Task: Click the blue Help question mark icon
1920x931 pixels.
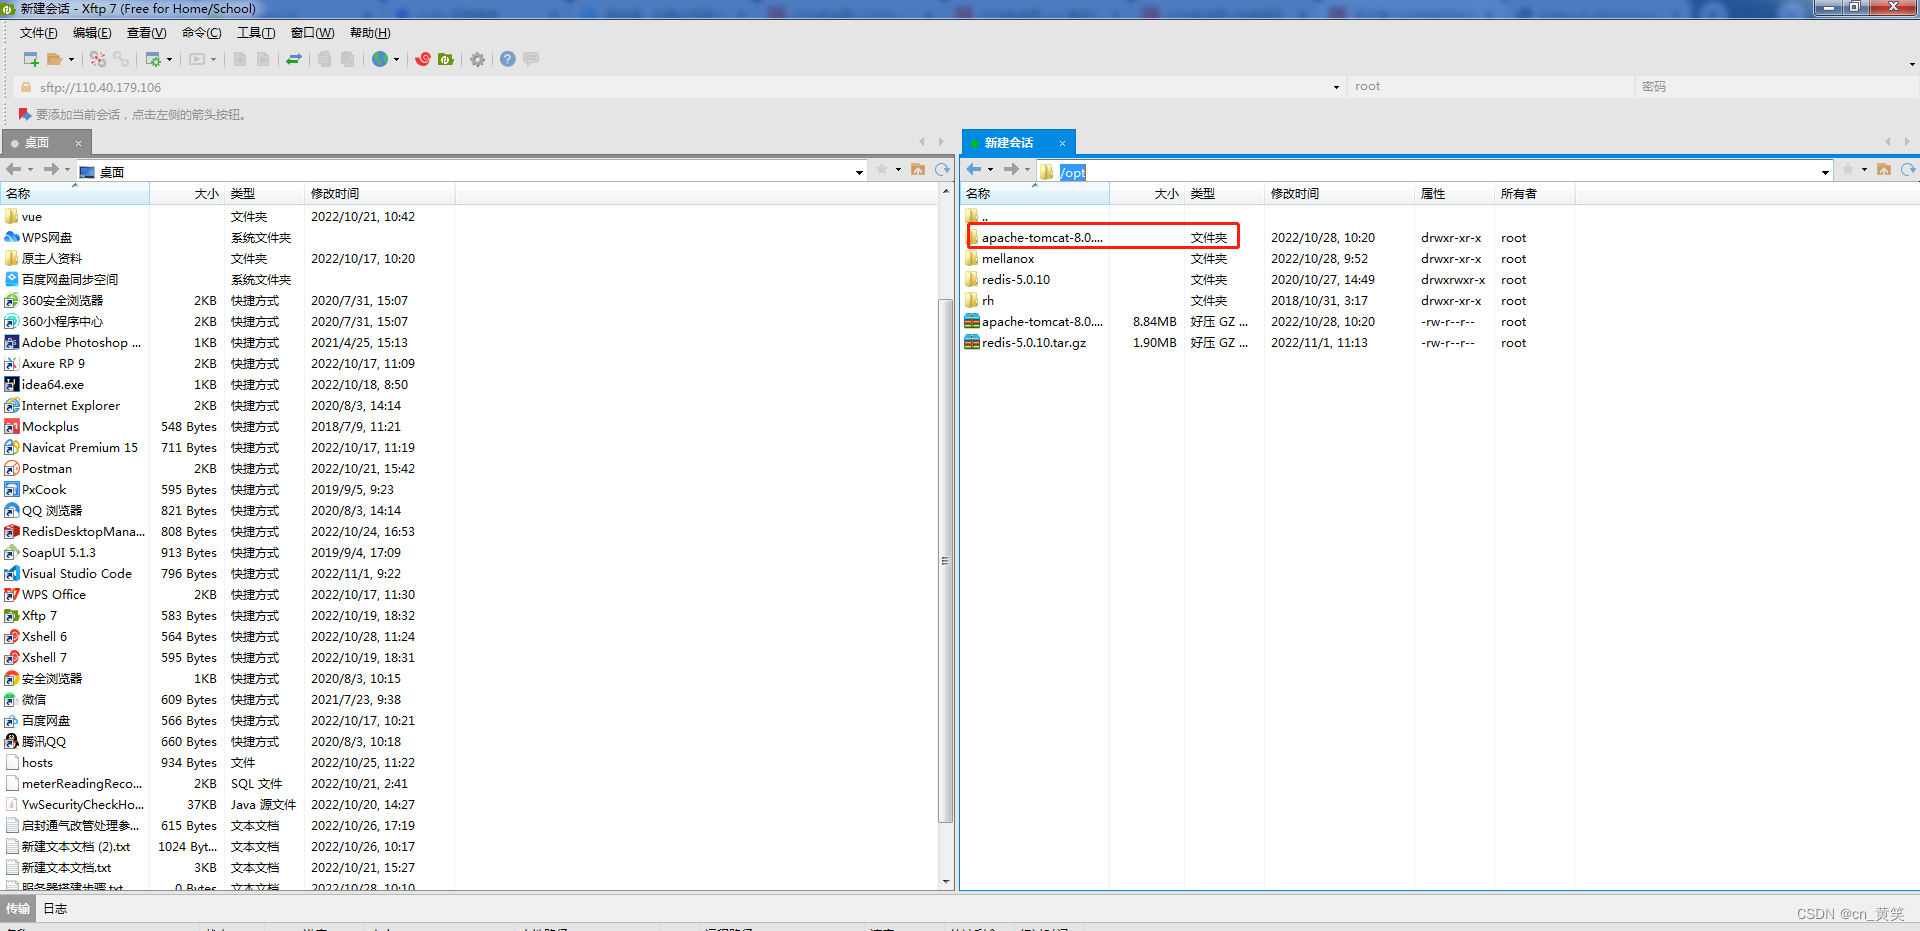Action: point(507,59)
